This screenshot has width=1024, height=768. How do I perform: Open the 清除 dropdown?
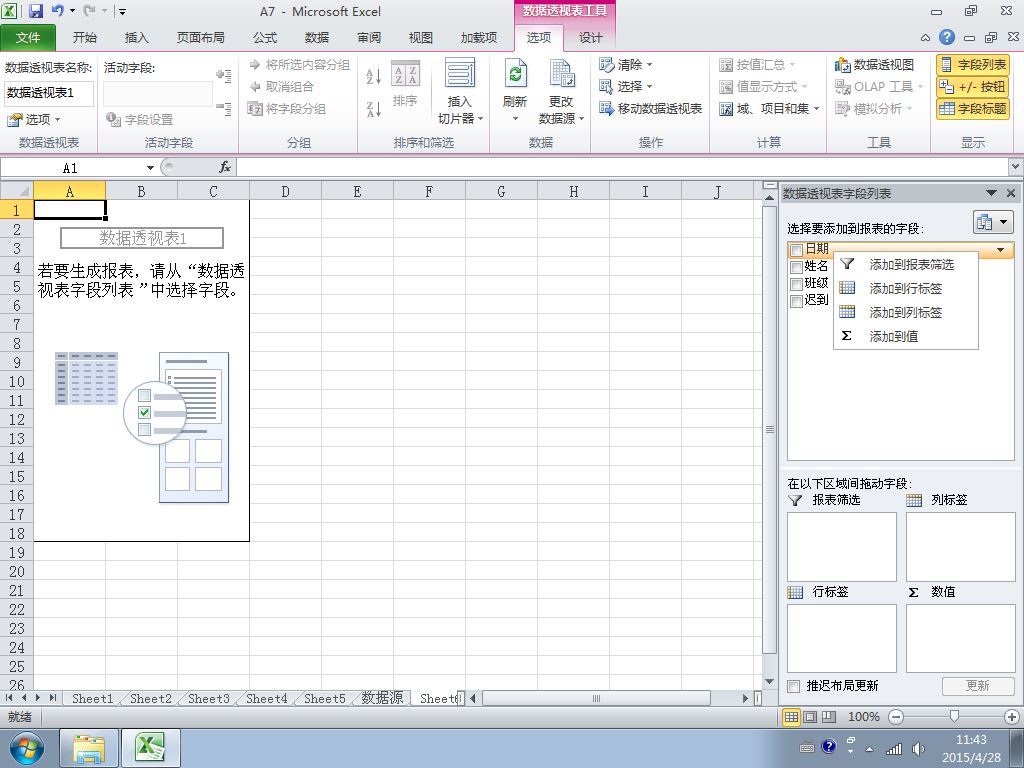tap(626, 65)
